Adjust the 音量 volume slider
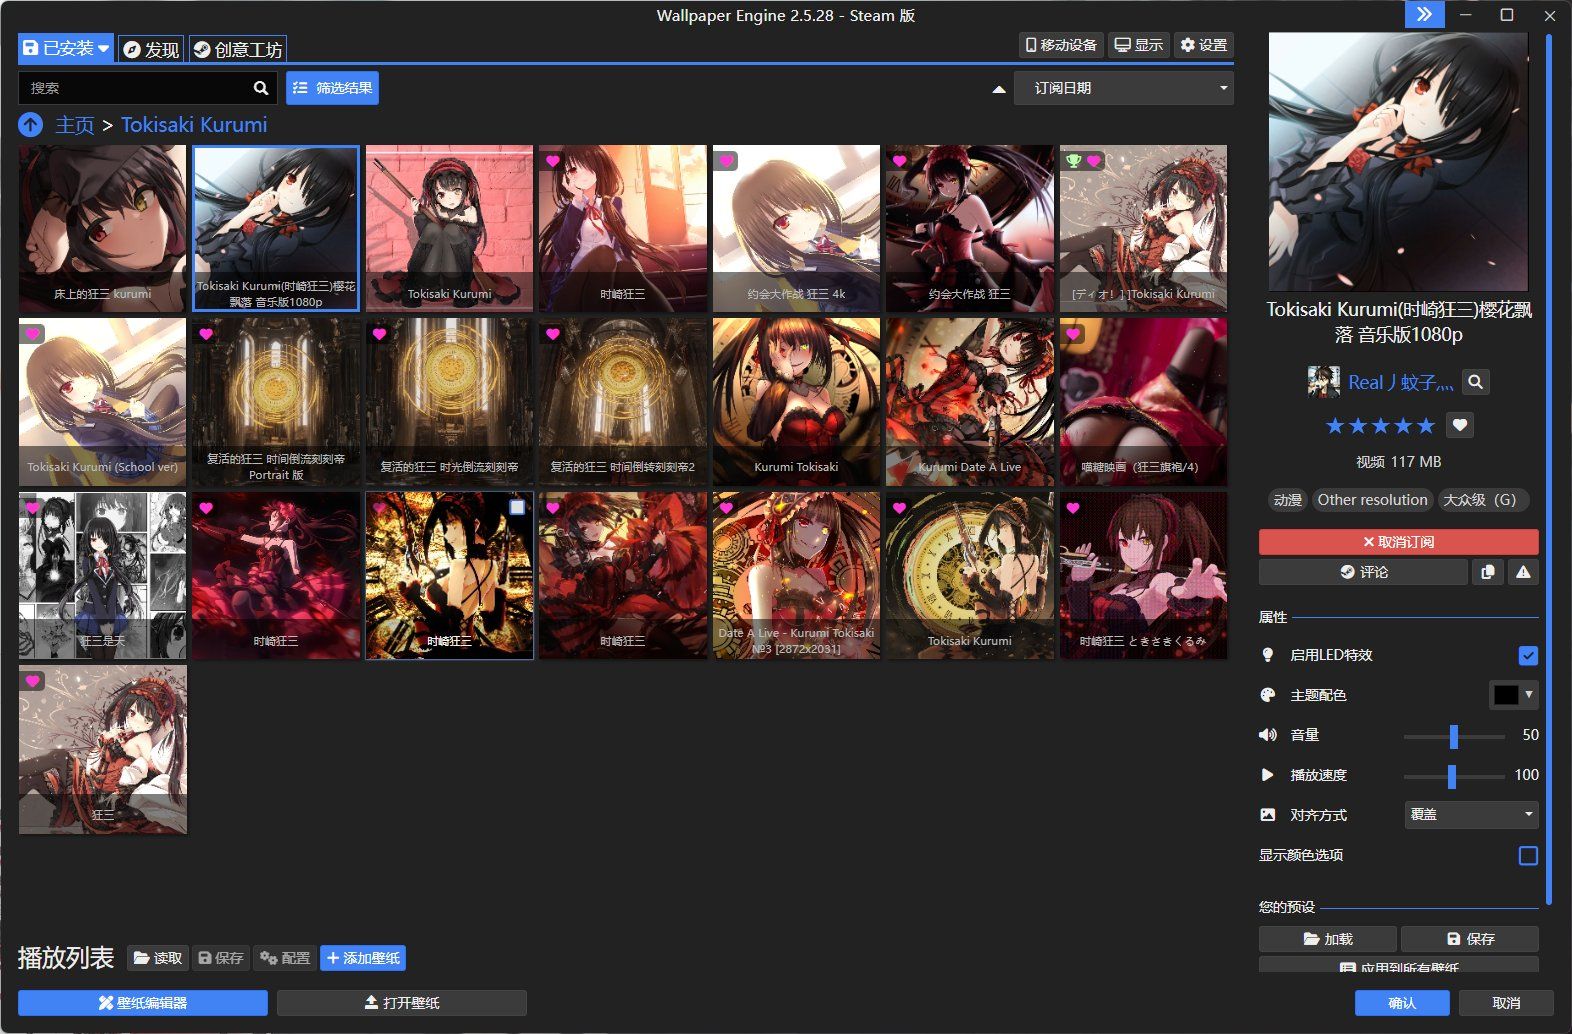This screenshot has height=1034, width=1572. coord(1454,736)
